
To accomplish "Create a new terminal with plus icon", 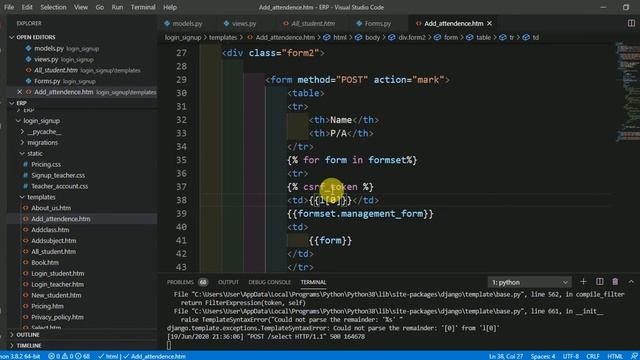I will click(x=583, y=282).
